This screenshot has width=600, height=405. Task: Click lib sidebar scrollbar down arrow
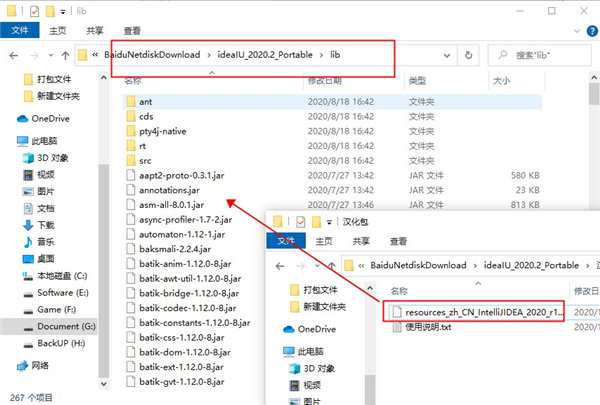103,383
